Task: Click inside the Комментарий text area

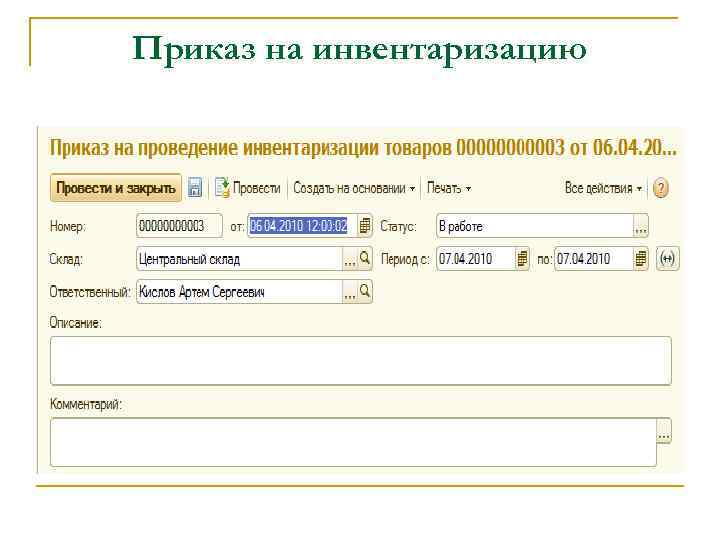Action: point(353,442)
